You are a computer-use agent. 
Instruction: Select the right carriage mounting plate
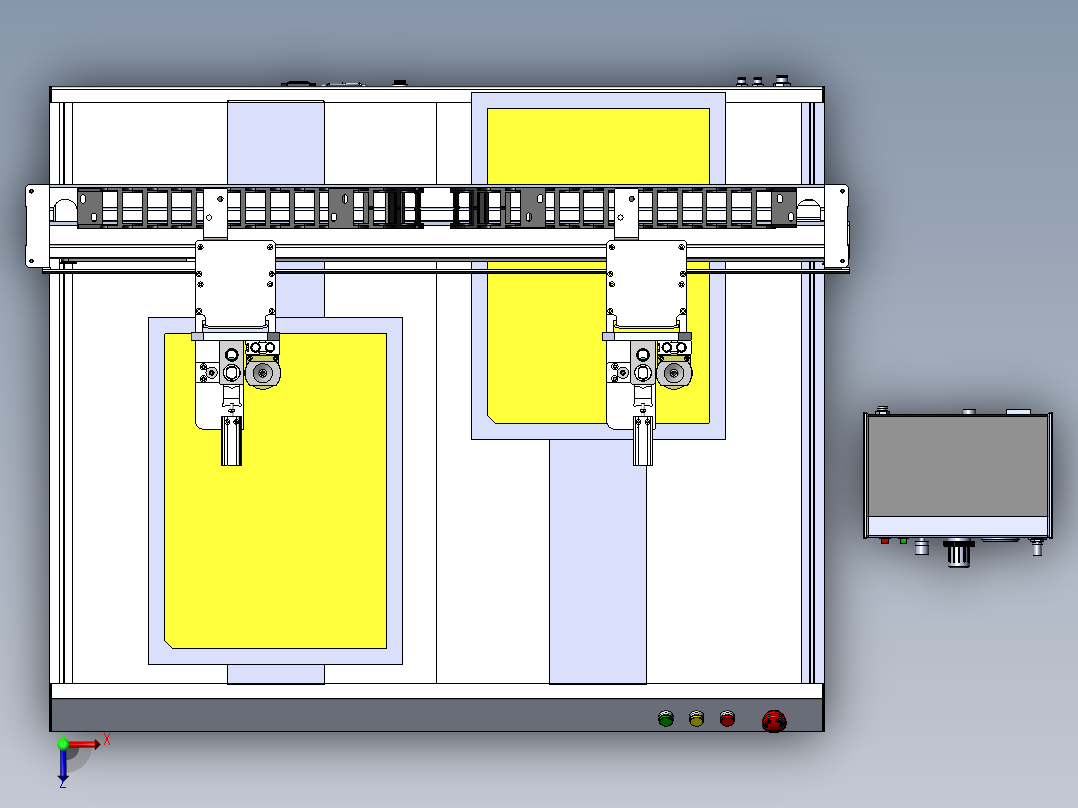(x=646, y=279)
